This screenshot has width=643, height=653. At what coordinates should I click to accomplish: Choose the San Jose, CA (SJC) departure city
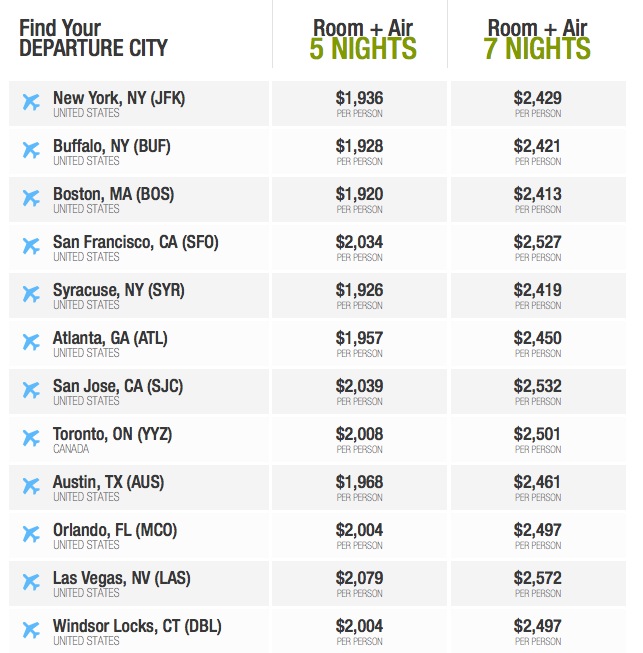click(x=139, y=391)
